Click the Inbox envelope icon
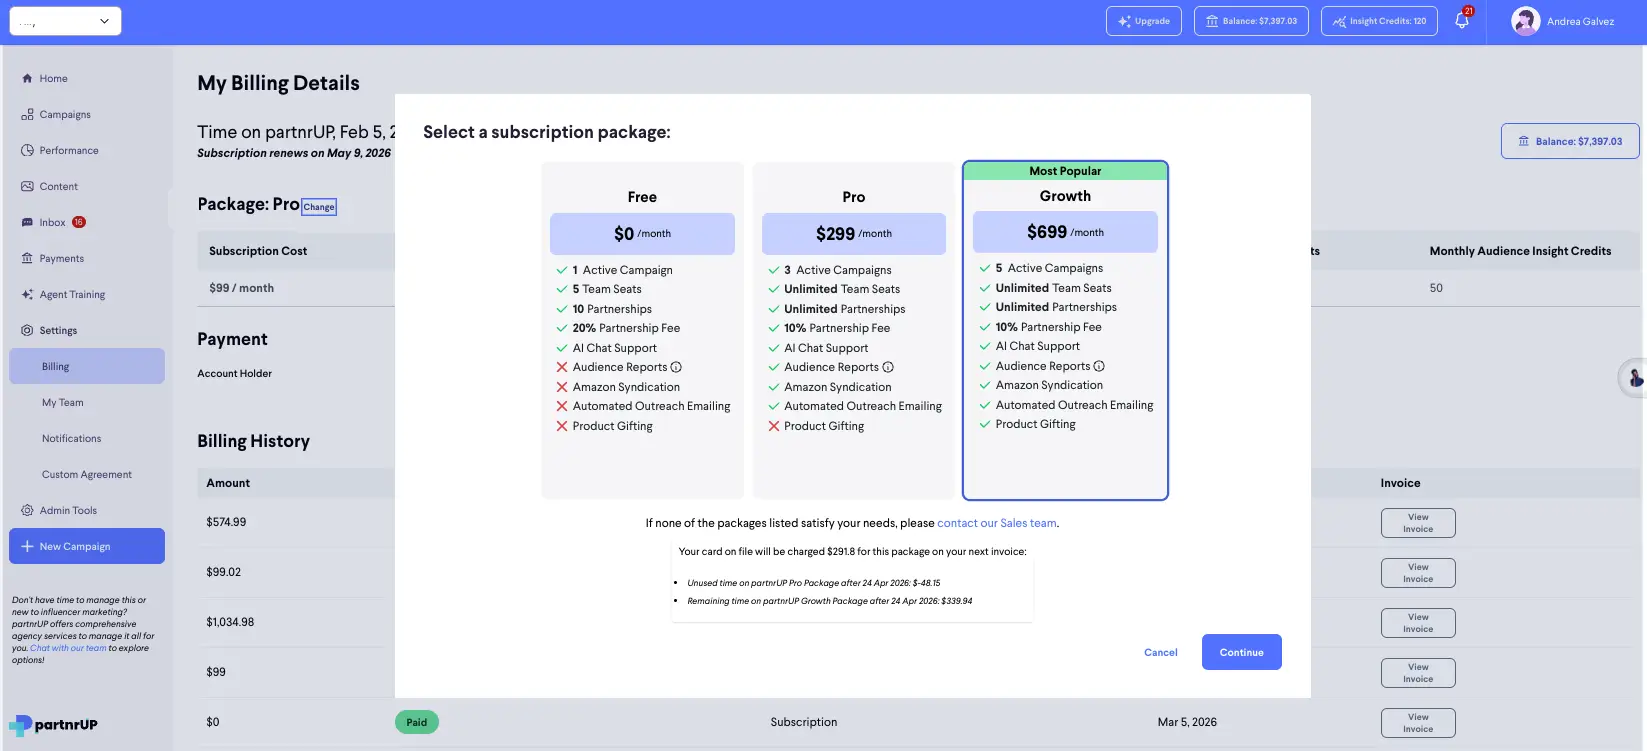The image size is (1647, 751). tap(27, 222)
